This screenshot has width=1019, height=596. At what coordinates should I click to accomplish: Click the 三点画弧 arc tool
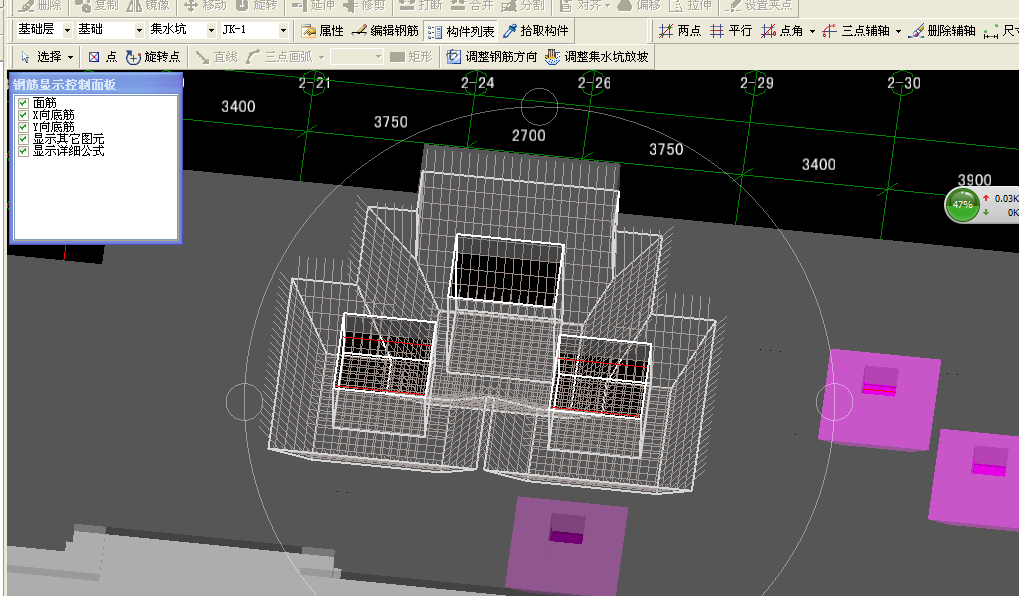pos(279,57)
